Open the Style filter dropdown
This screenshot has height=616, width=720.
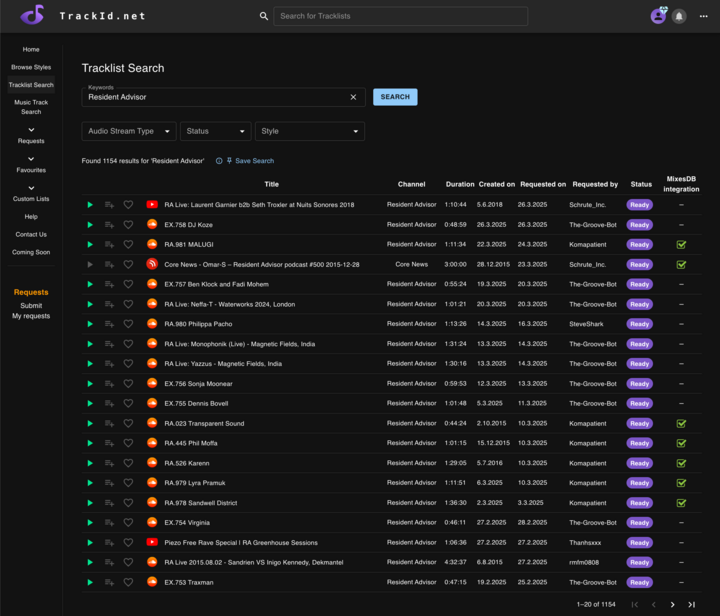click(x=310, y=131)
